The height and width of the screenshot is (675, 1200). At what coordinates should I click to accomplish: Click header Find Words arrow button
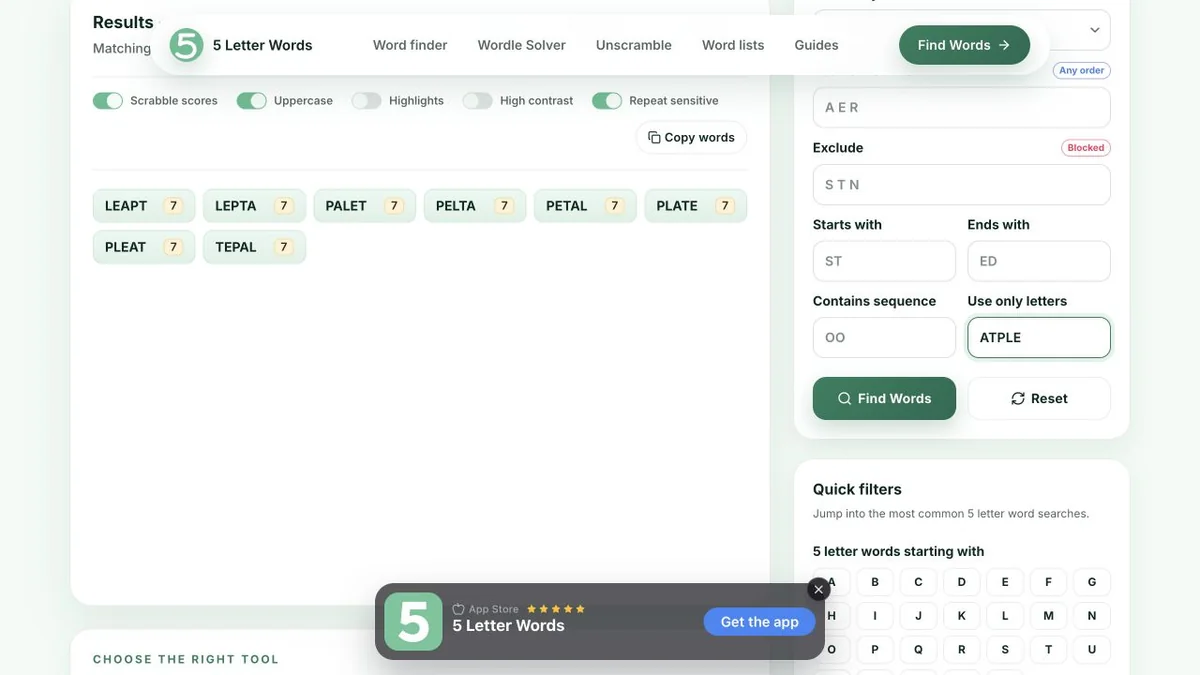964,45
